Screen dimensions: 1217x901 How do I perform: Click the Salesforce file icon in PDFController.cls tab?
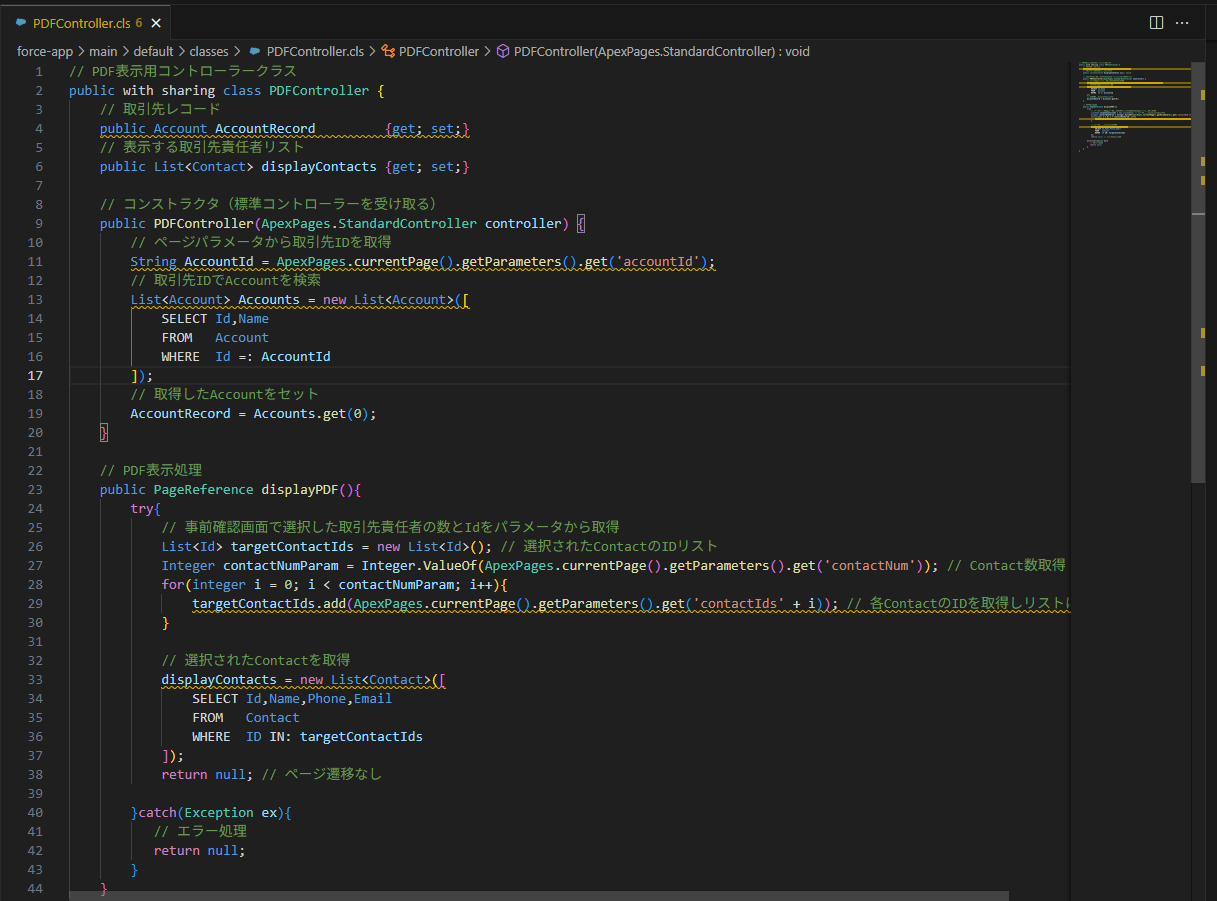pyautogui.click(x=20, y=22)
